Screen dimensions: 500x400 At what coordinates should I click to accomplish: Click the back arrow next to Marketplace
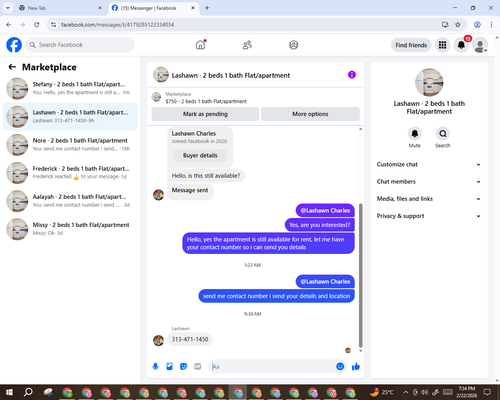12,67
